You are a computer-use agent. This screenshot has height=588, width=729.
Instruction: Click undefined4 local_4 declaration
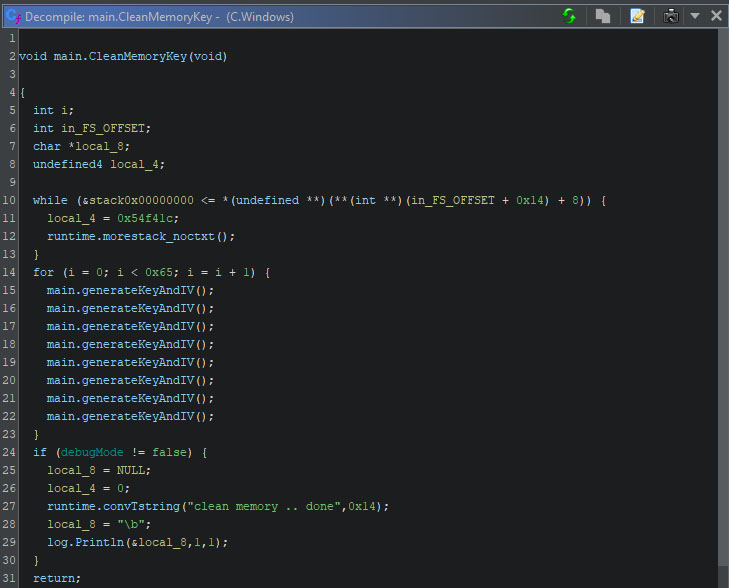(x=99, y=164)
